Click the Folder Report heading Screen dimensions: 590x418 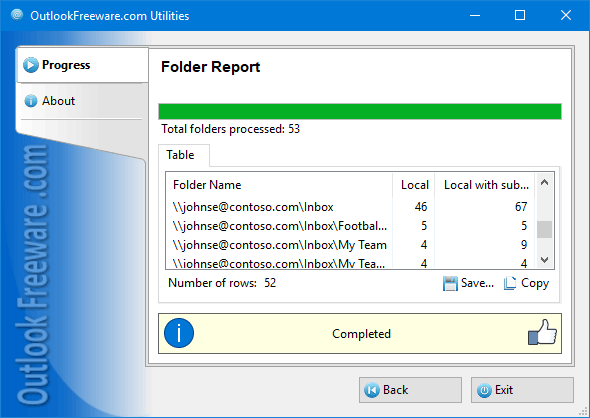pyautogui.click(x=210, y=67)
